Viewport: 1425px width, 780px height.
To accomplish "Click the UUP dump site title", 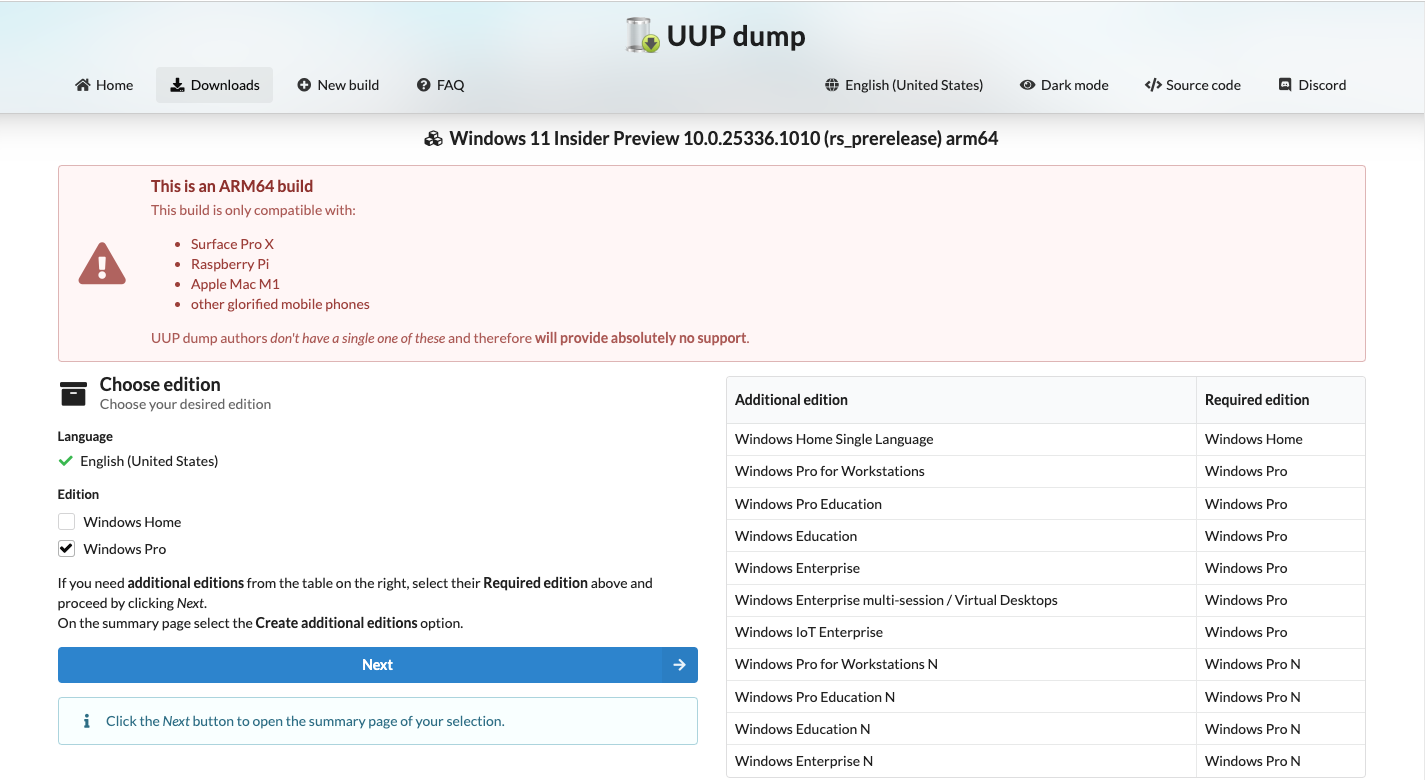I will click(736, 37).
